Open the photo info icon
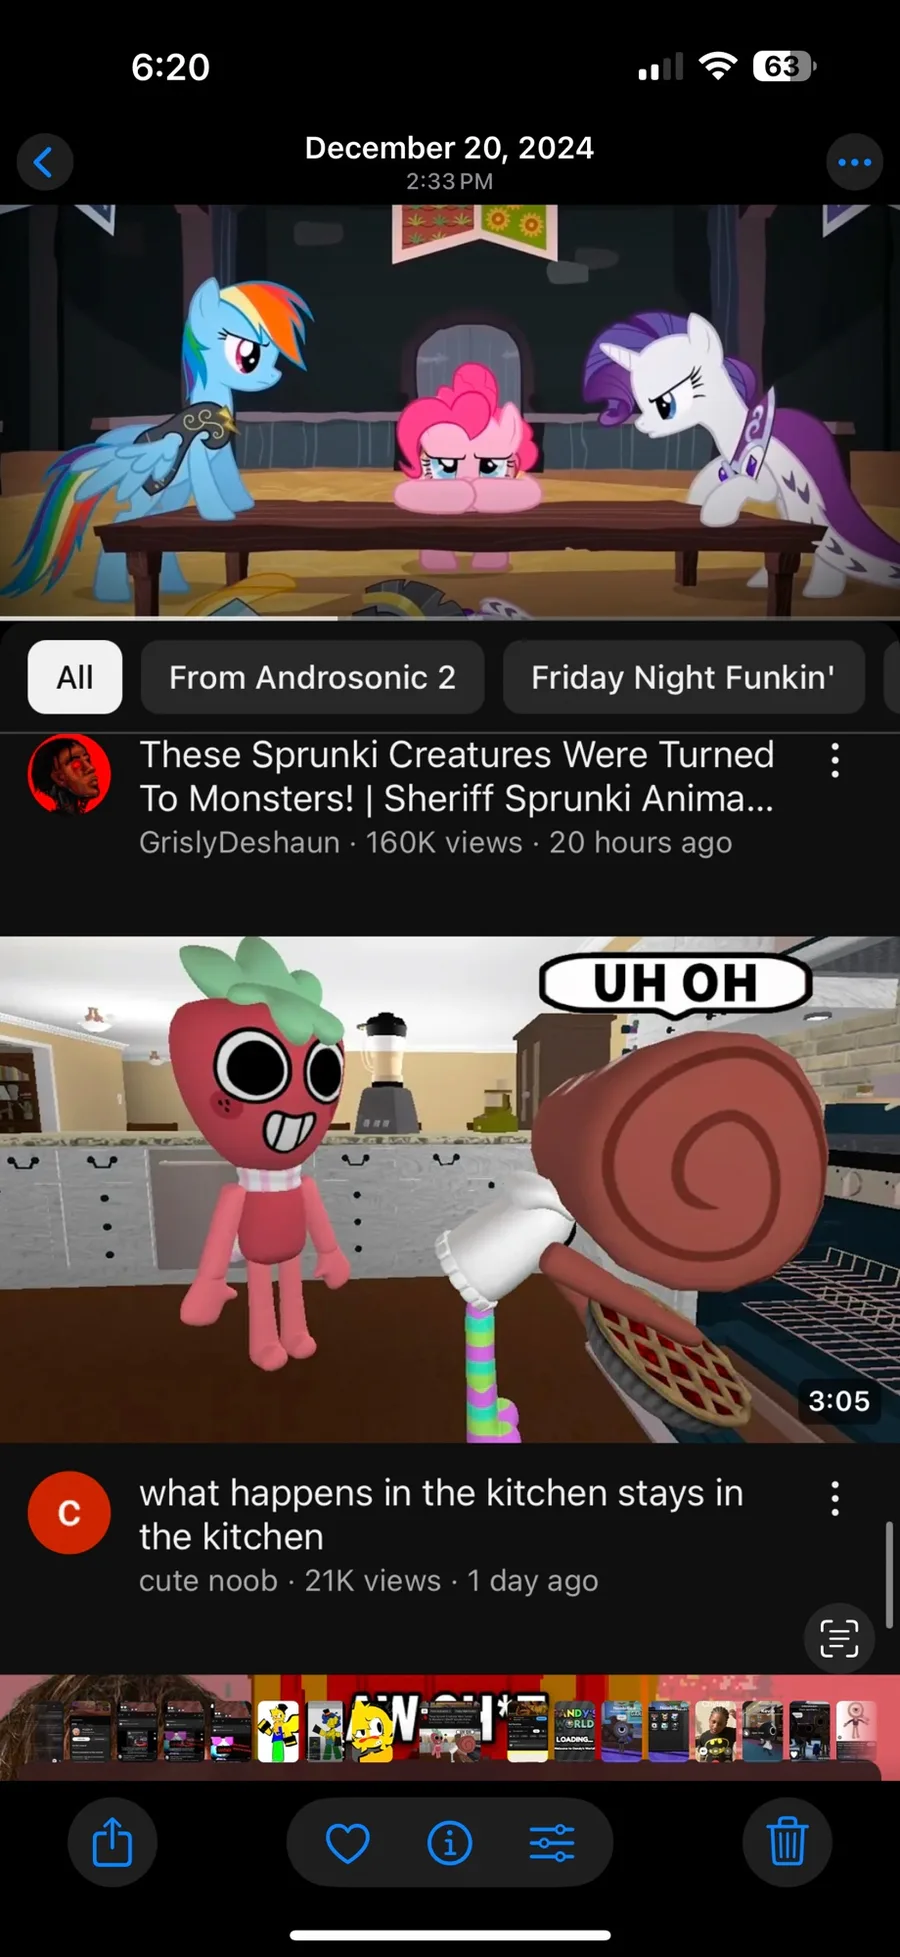 [450, 1843]
